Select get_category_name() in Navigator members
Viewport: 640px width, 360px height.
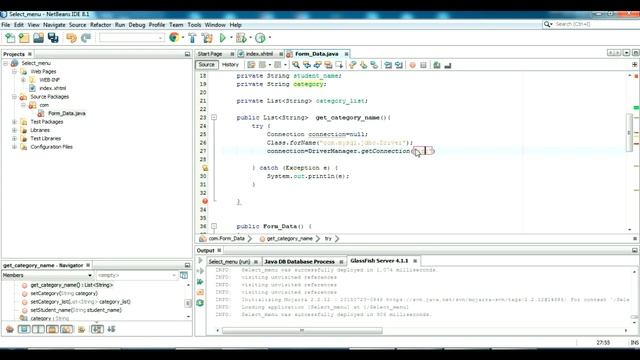point(71,285)
